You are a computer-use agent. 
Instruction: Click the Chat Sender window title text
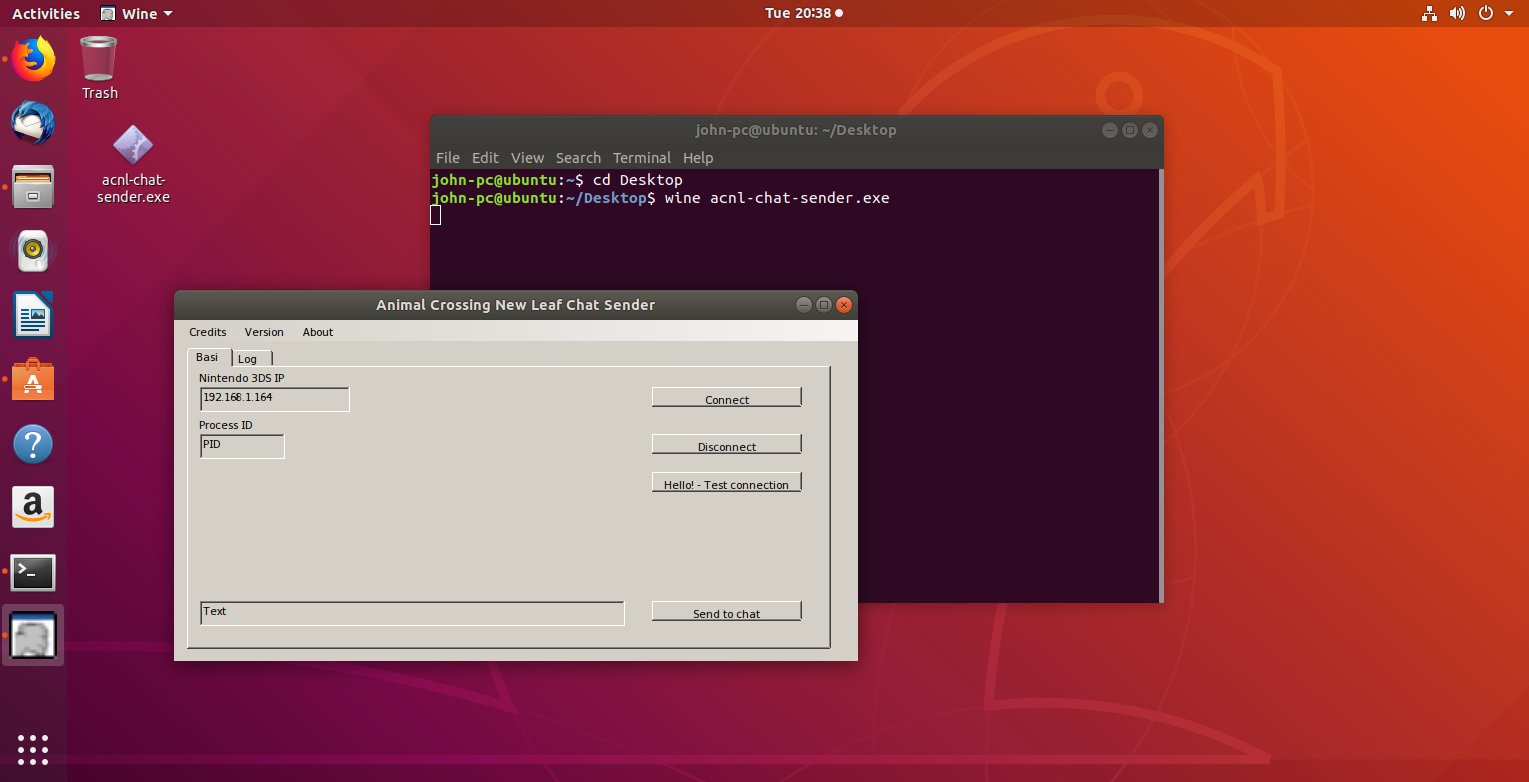(x=515, y=305)
